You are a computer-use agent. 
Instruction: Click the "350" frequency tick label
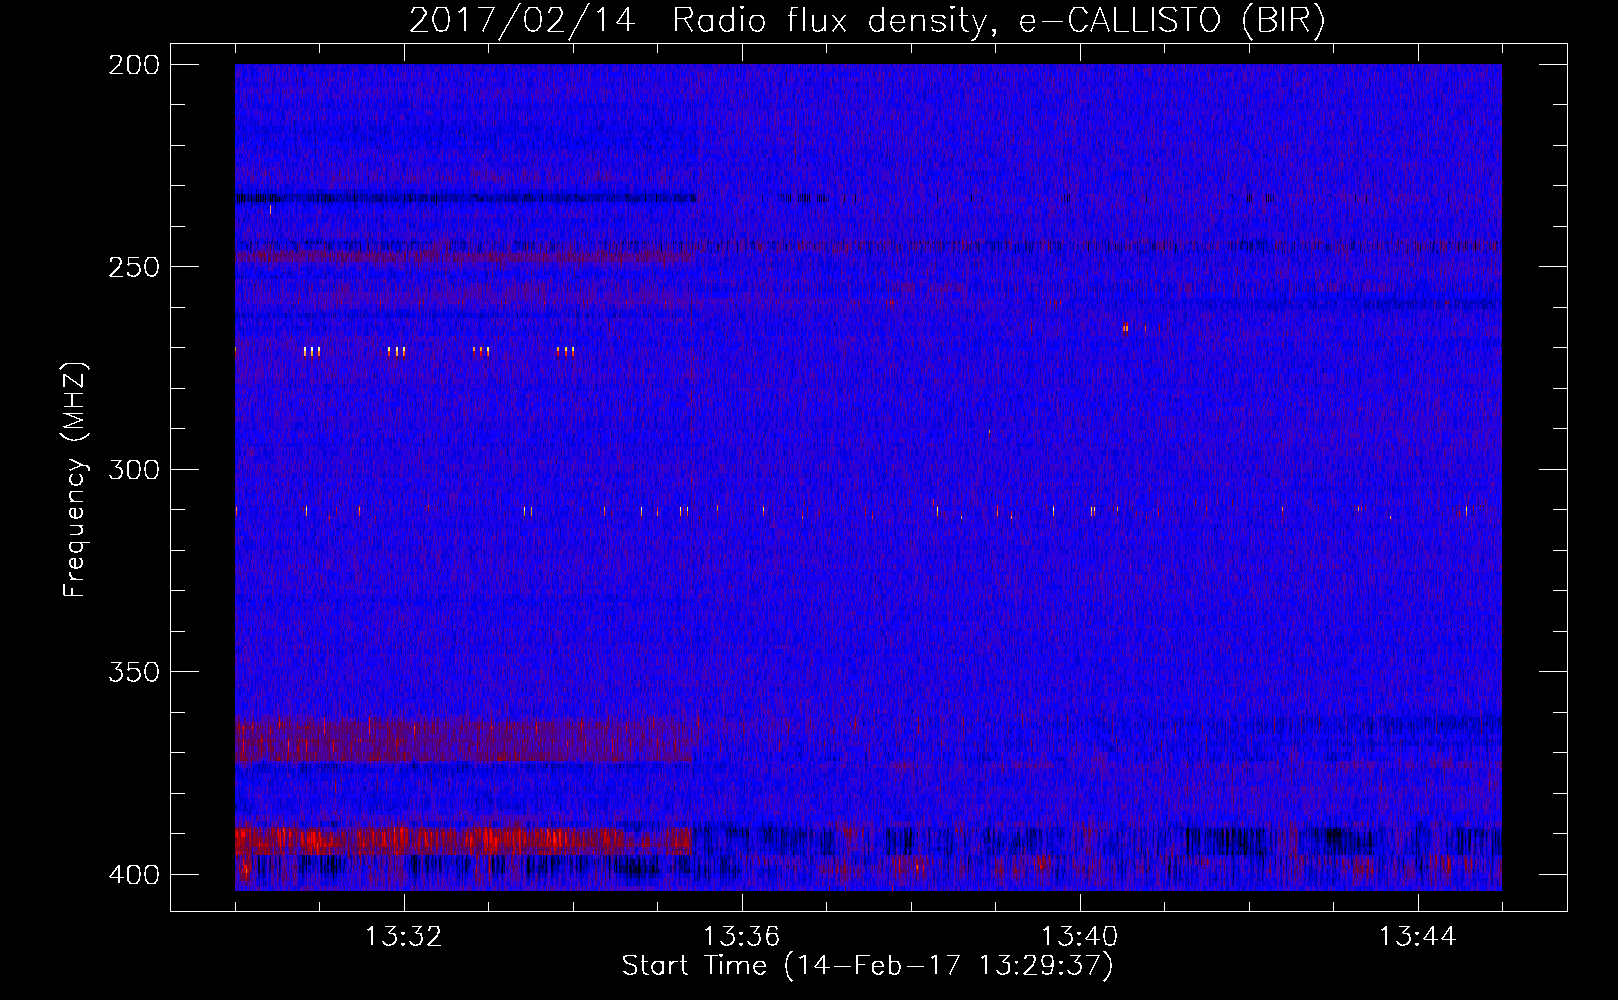pyautogui.click(x=133, y=672)
